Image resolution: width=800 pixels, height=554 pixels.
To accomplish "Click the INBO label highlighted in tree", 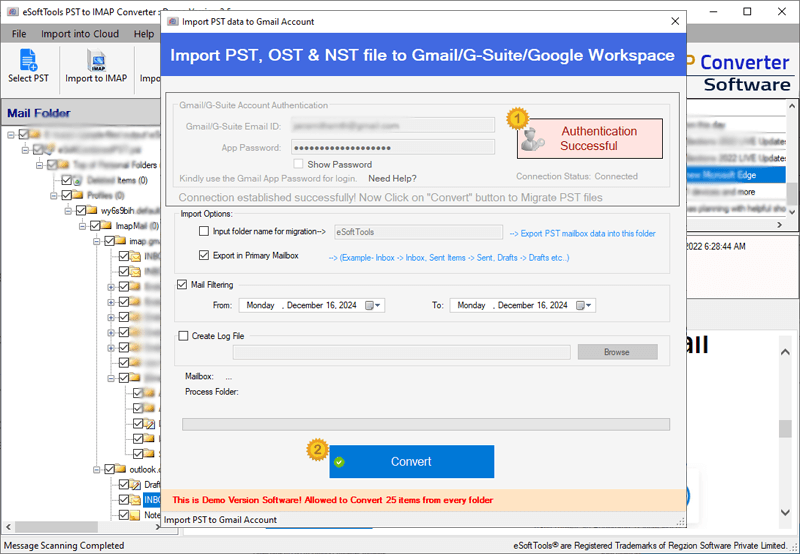I will pos(152,499).
